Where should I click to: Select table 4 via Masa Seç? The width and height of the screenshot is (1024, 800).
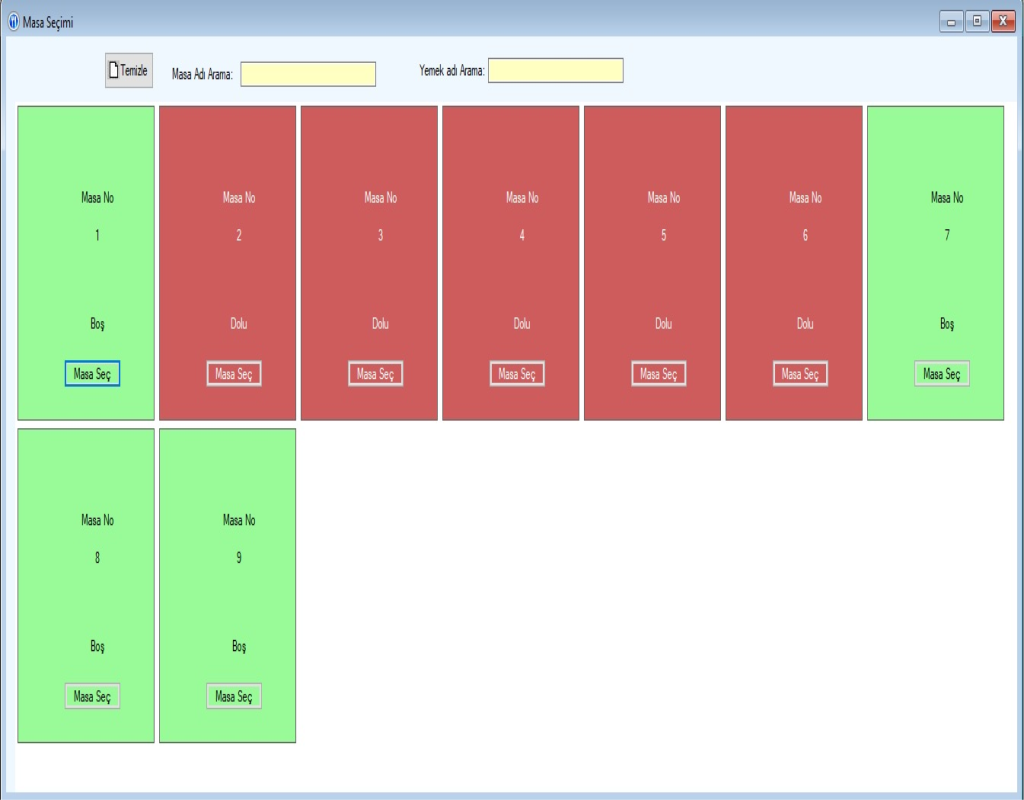[517, 374]
